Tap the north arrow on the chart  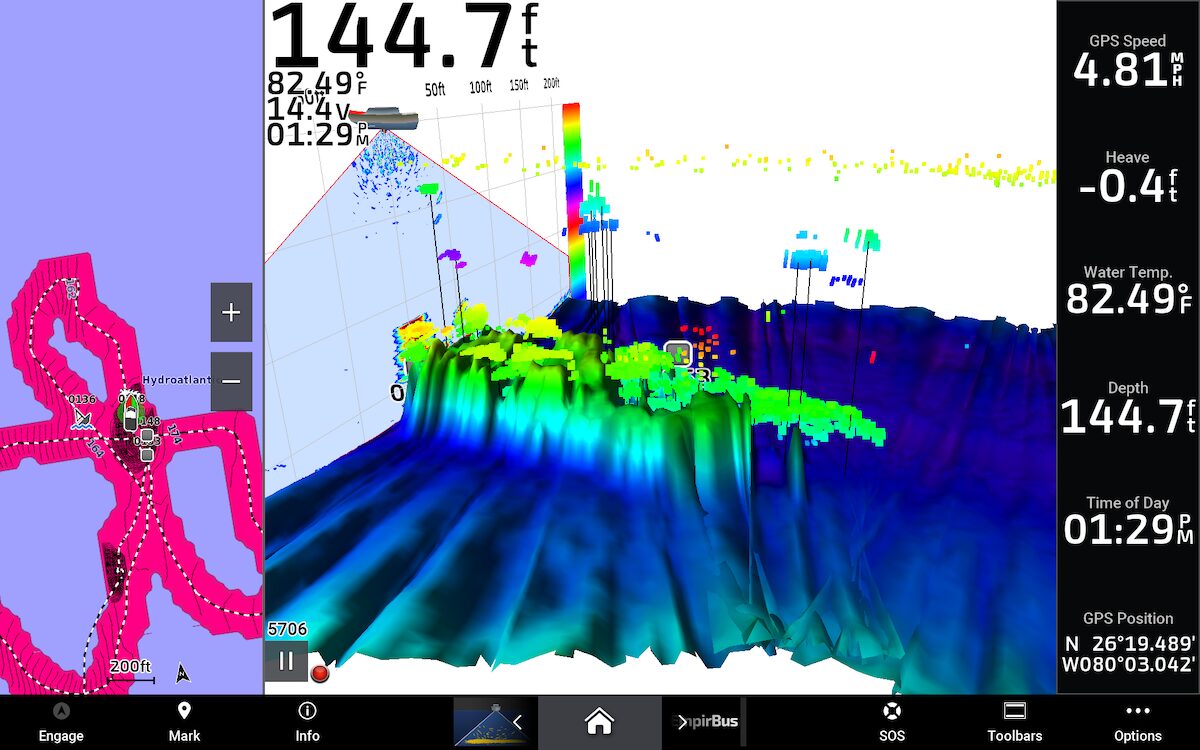[182, 672]
